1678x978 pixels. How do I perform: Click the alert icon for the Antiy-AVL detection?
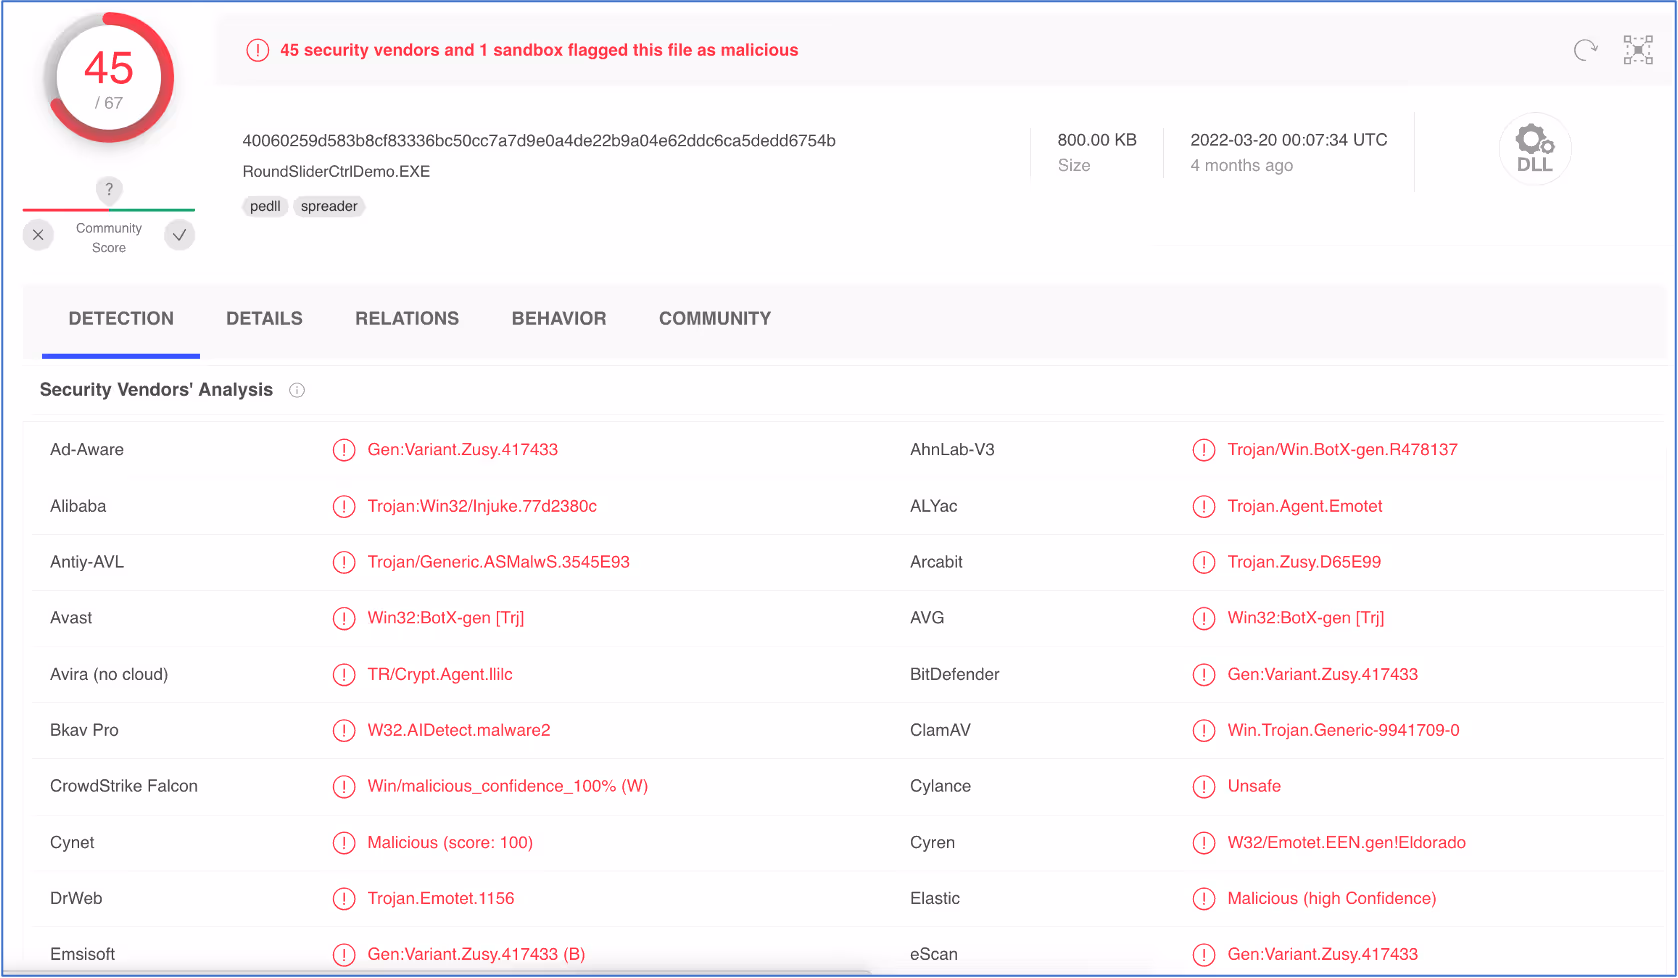(344, 562)
